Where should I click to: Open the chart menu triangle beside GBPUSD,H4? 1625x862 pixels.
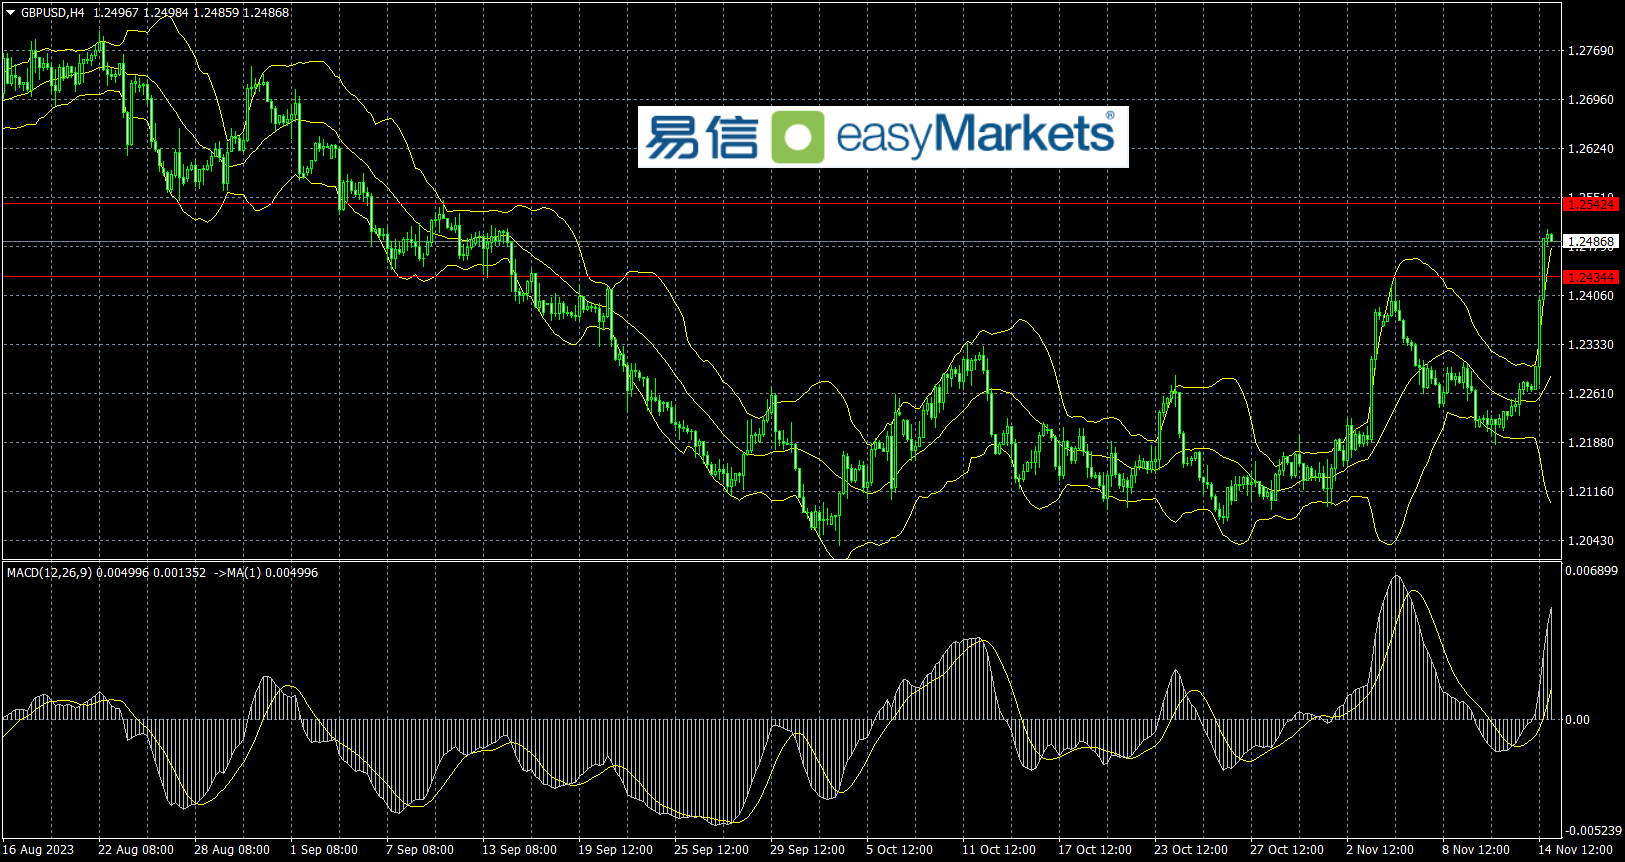pos(11,13)
